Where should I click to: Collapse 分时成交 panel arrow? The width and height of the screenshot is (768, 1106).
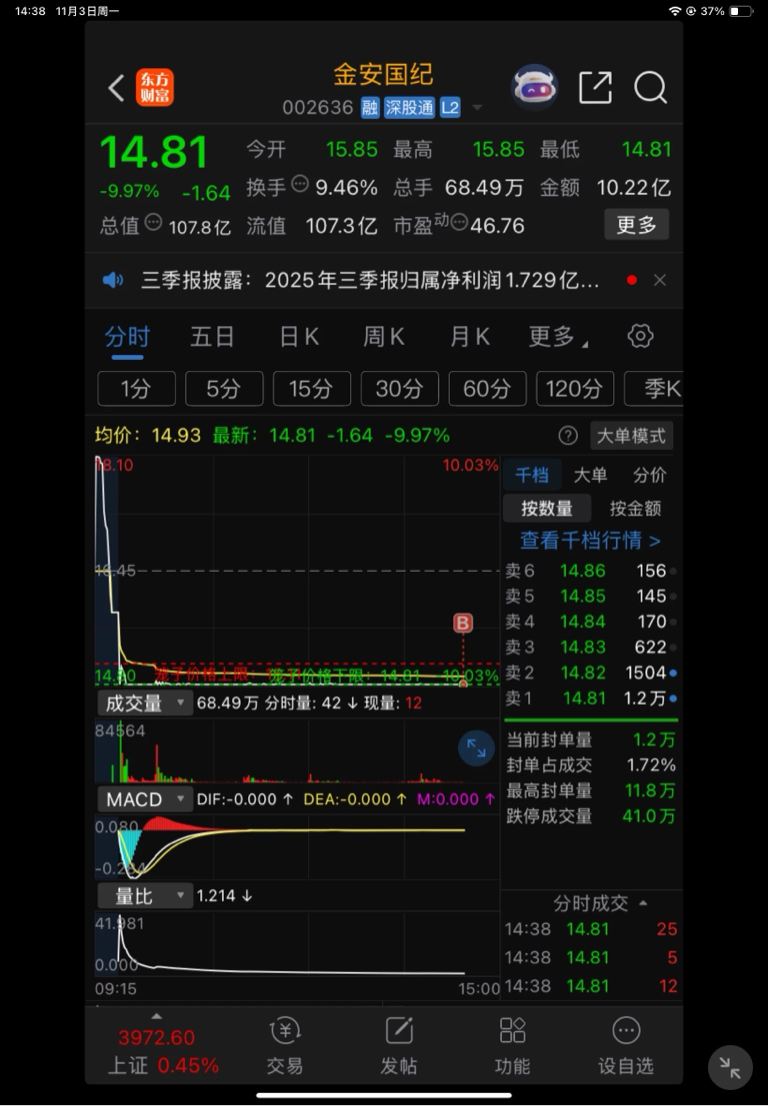[643, 904]
